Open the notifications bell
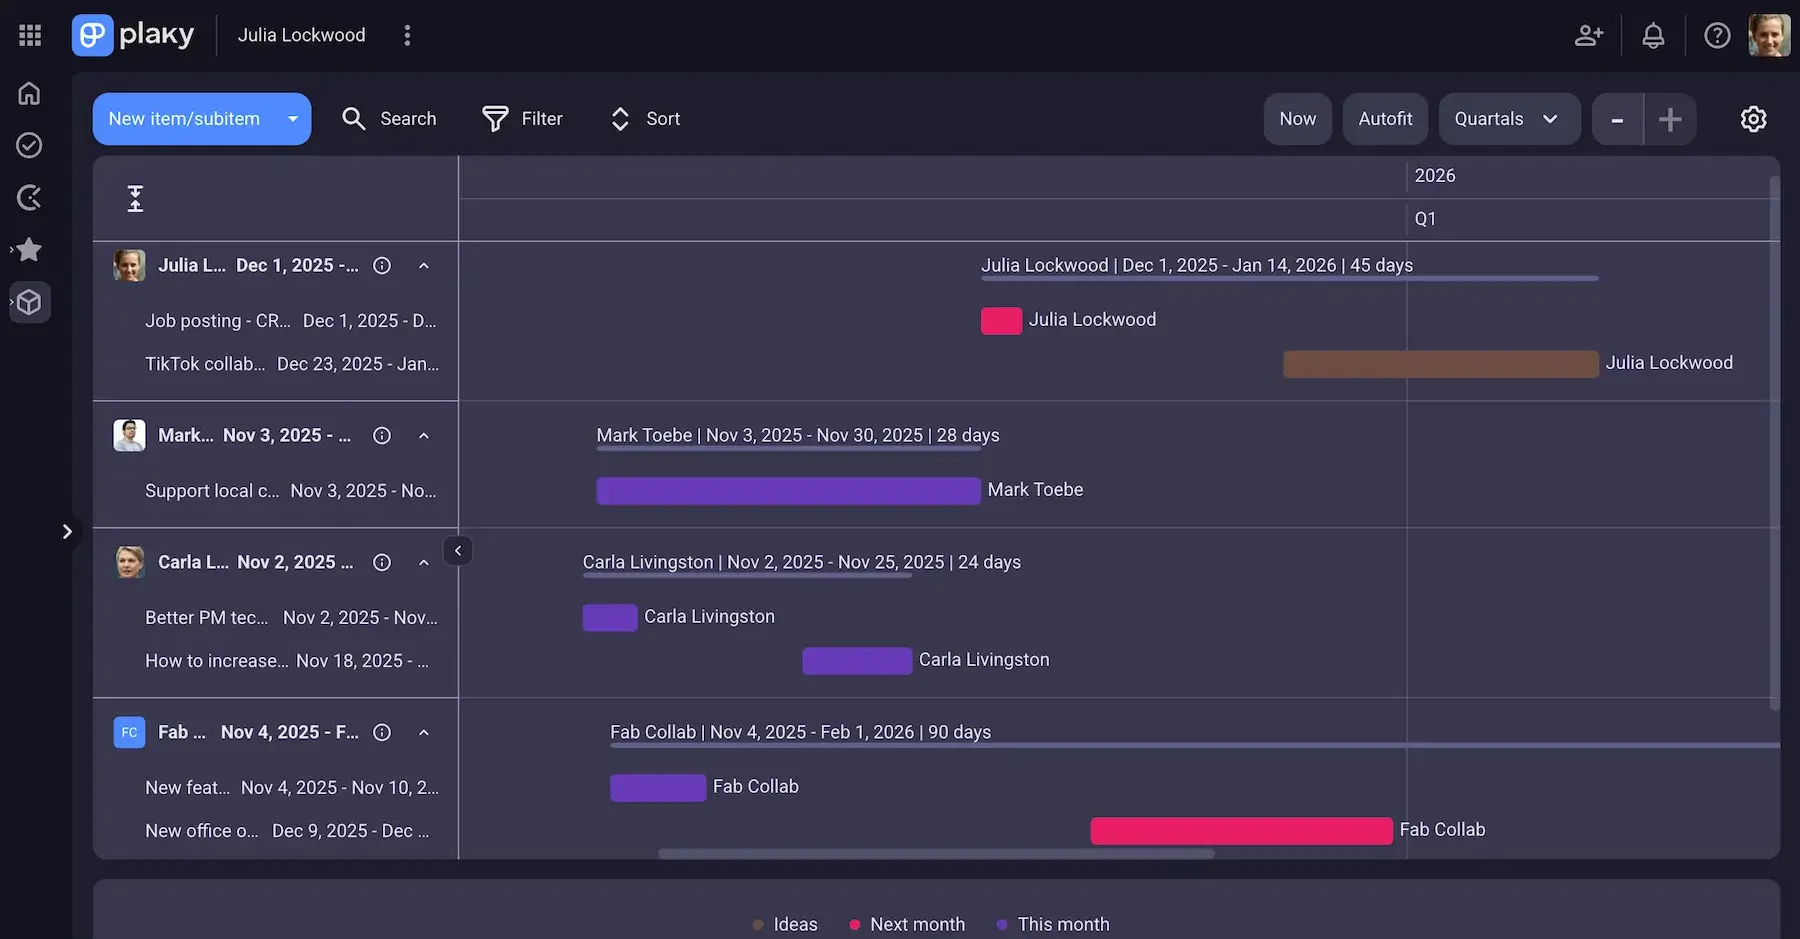1800x939 pixels. pyautogui.click(x=1653, y=35)
